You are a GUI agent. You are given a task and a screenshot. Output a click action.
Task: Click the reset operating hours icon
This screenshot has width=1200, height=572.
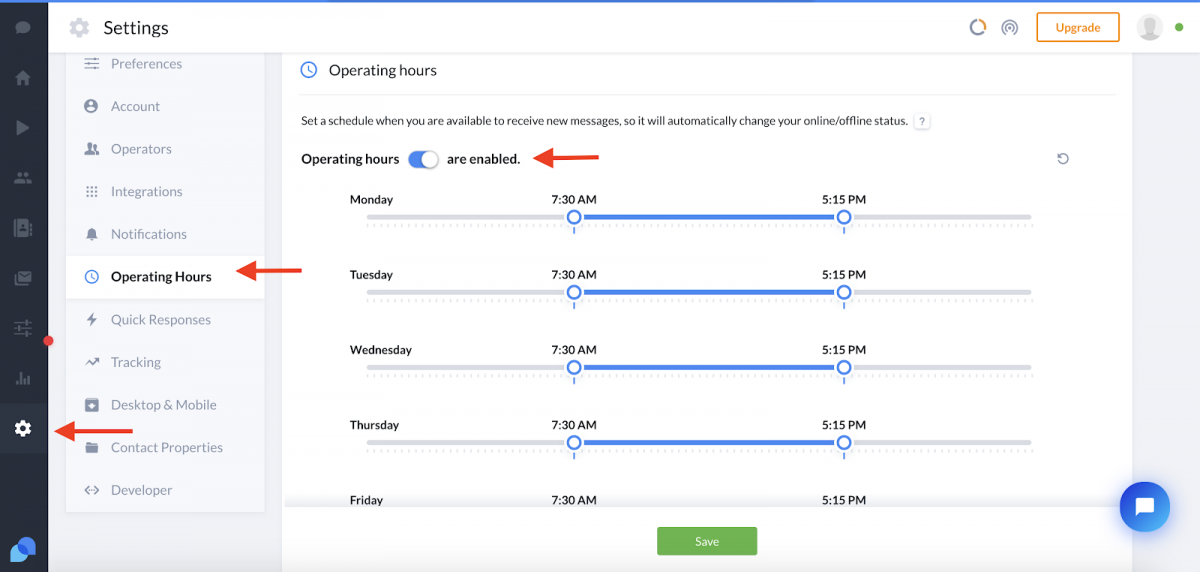[x=1063, y=158]
